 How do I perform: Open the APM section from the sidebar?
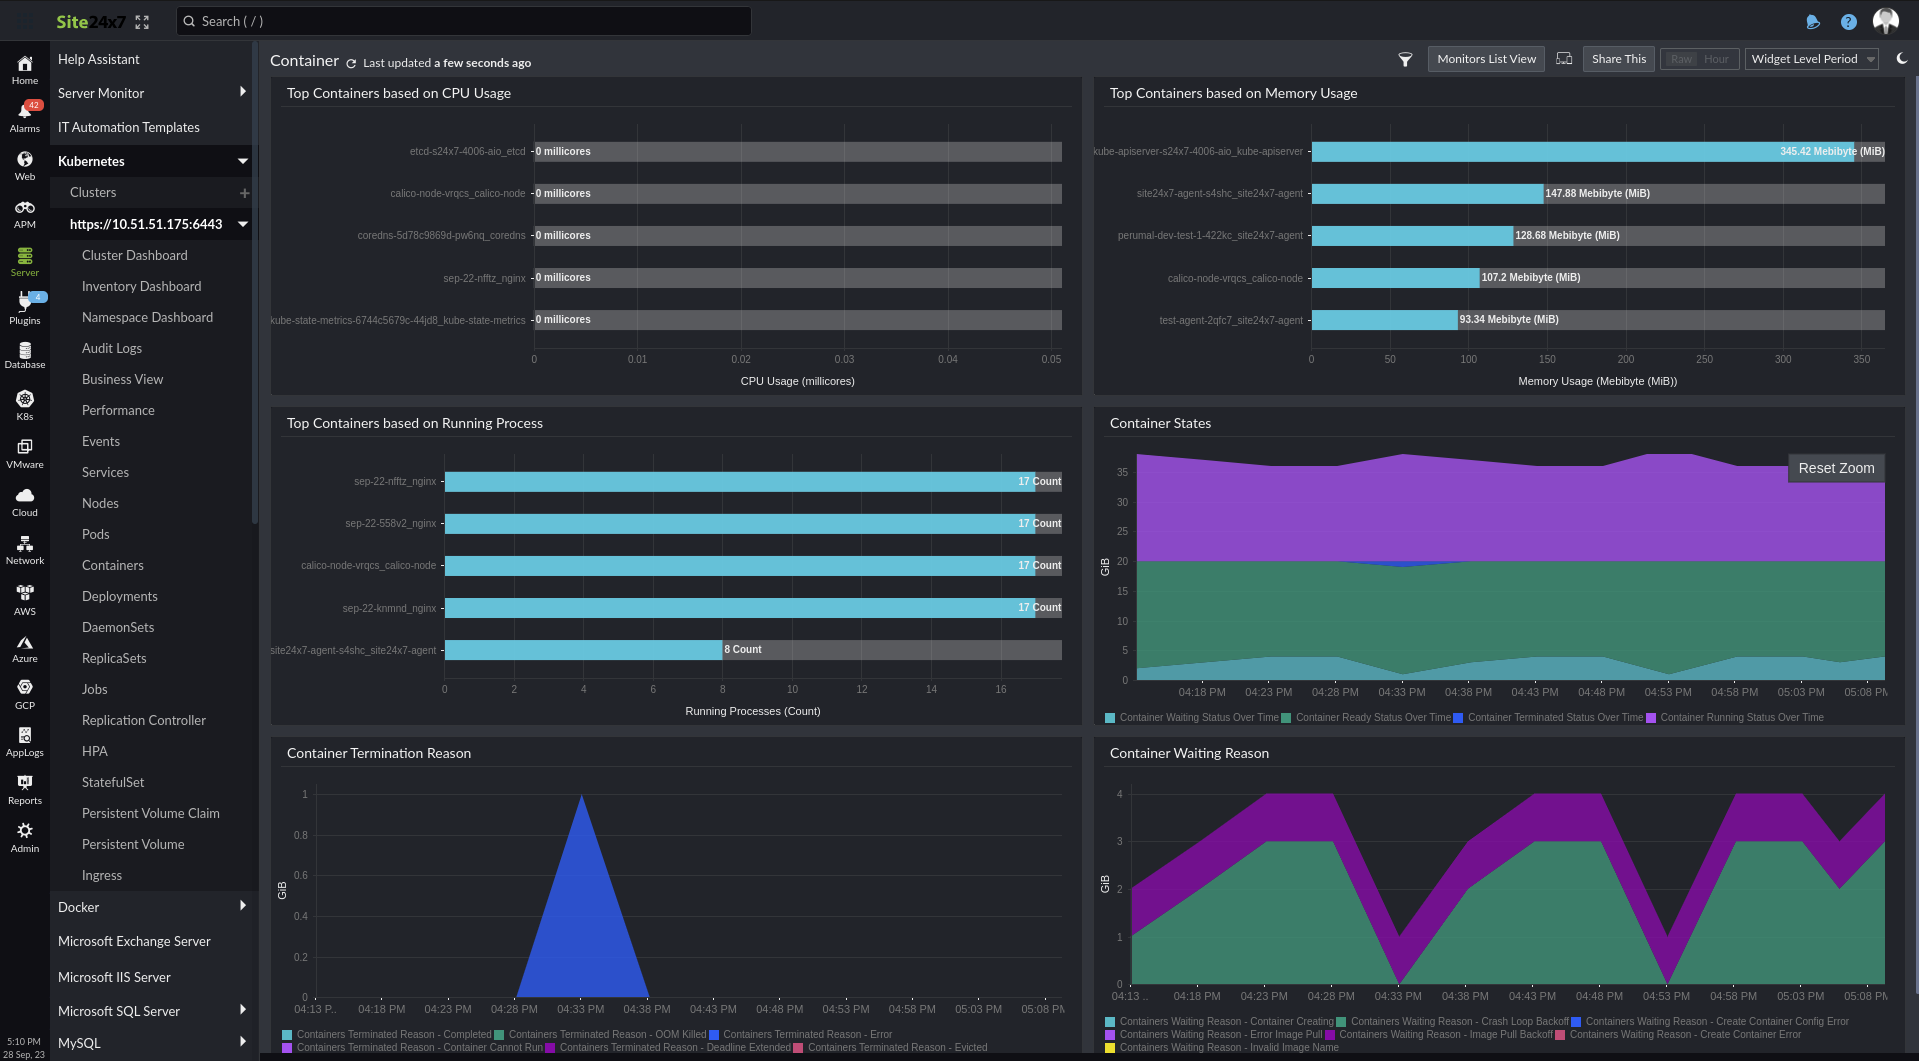tap(24, 209)
